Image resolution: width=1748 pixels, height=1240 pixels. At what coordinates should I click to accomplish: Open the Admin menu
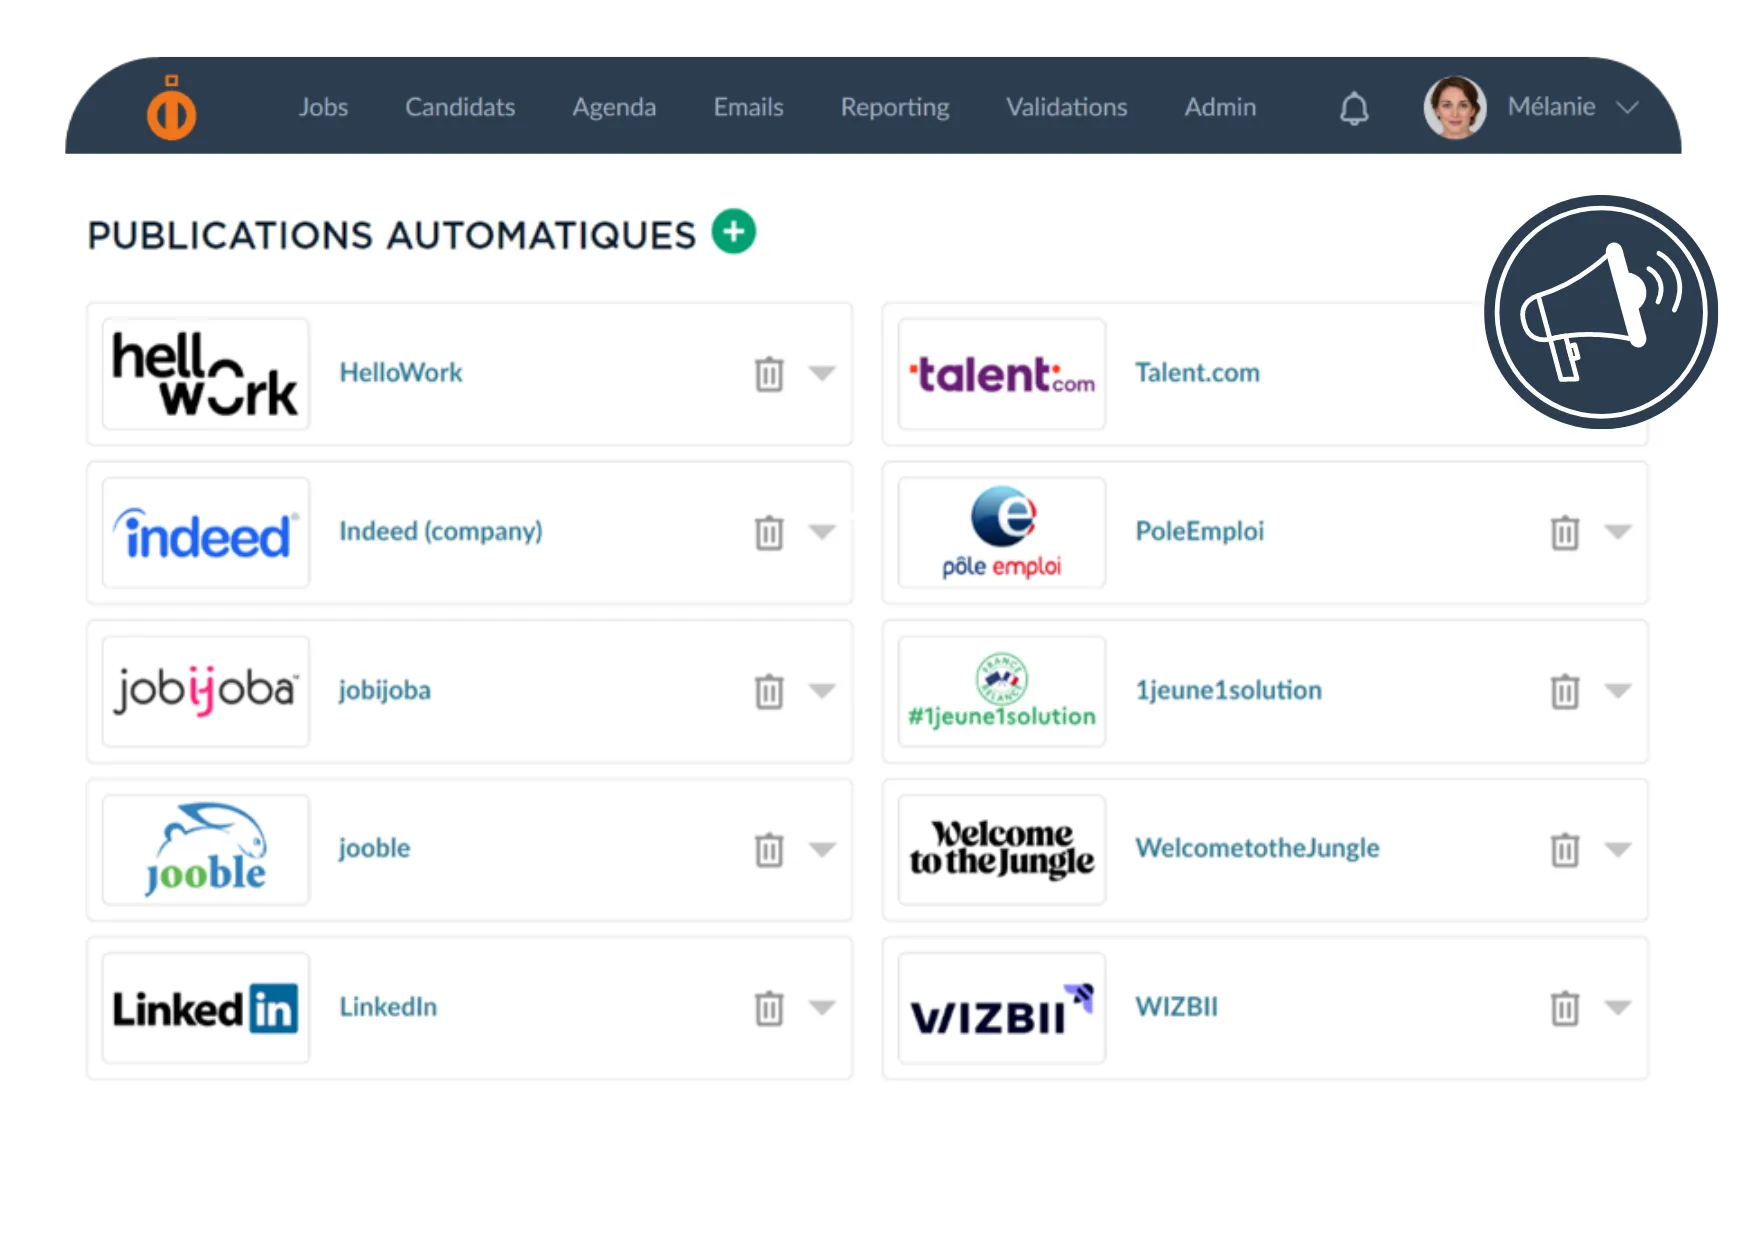tap(1220, 107)
